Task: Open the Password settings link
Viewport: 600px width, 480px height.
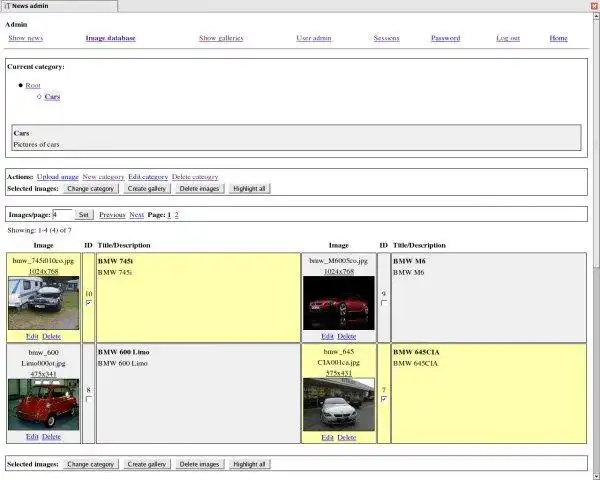Action: 445,38
